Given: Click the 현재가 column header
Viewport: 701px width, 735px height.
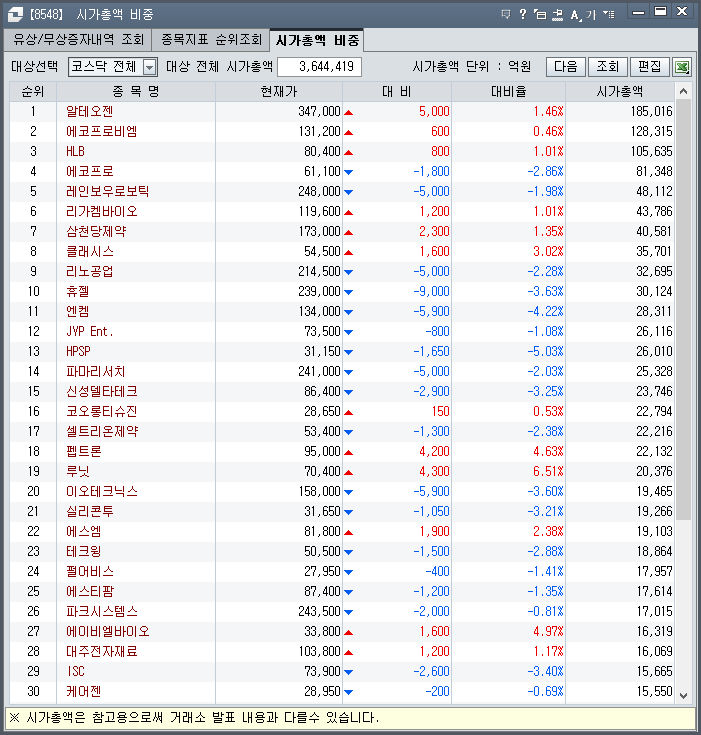Looking at the screenshot, I should pyautogui.click(x=279, y=91).
